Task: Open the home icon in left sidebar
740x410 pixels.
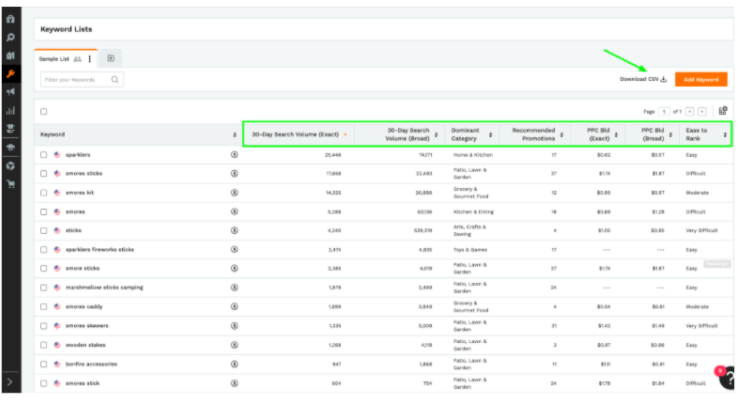Action: point(10,19)
